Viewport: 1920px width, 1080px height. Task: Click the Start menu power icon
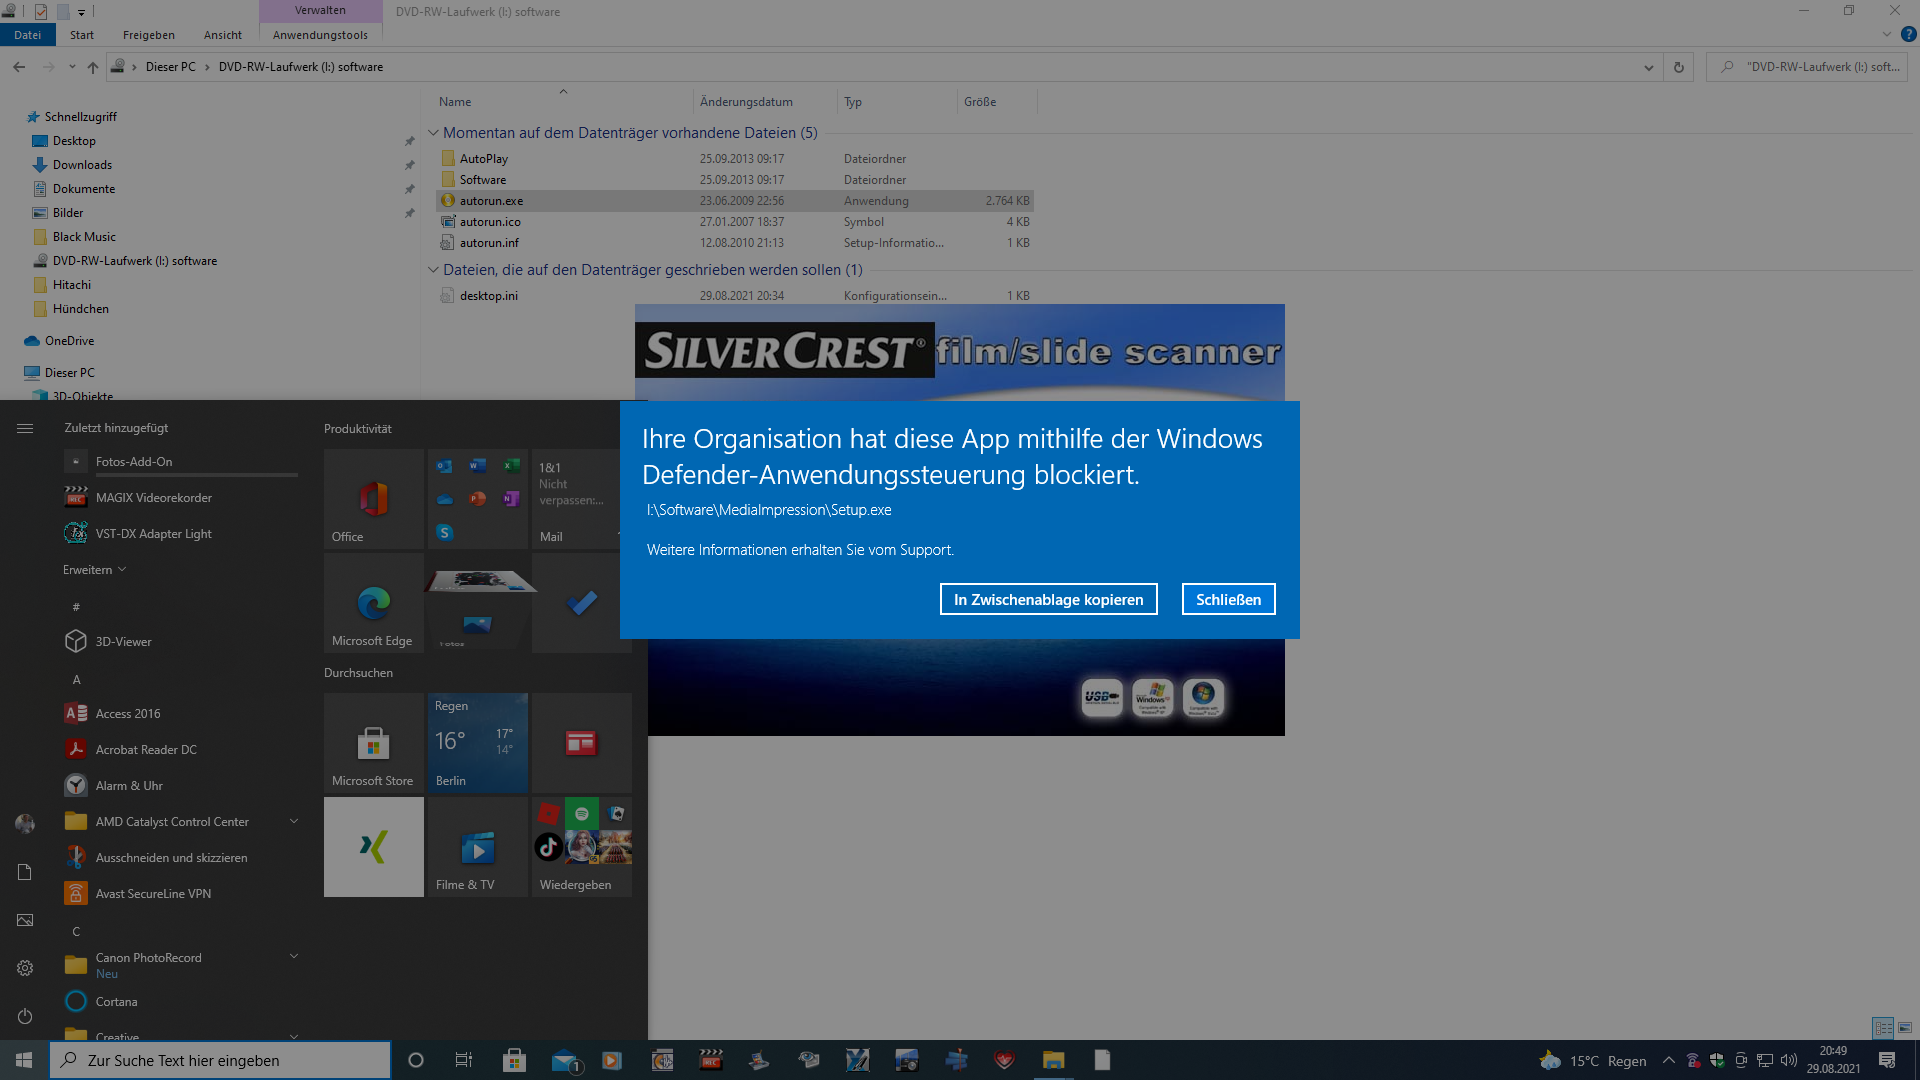(25, 1016)
